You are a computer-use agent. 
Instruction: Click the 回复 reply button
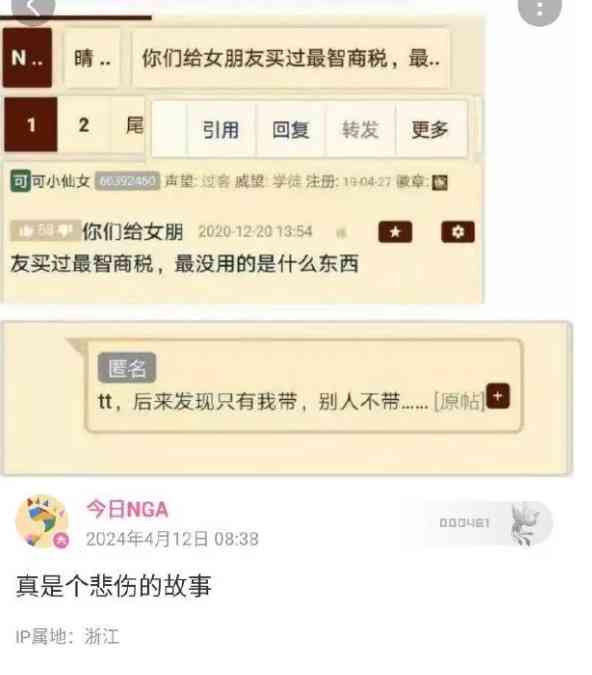(291, 130)
